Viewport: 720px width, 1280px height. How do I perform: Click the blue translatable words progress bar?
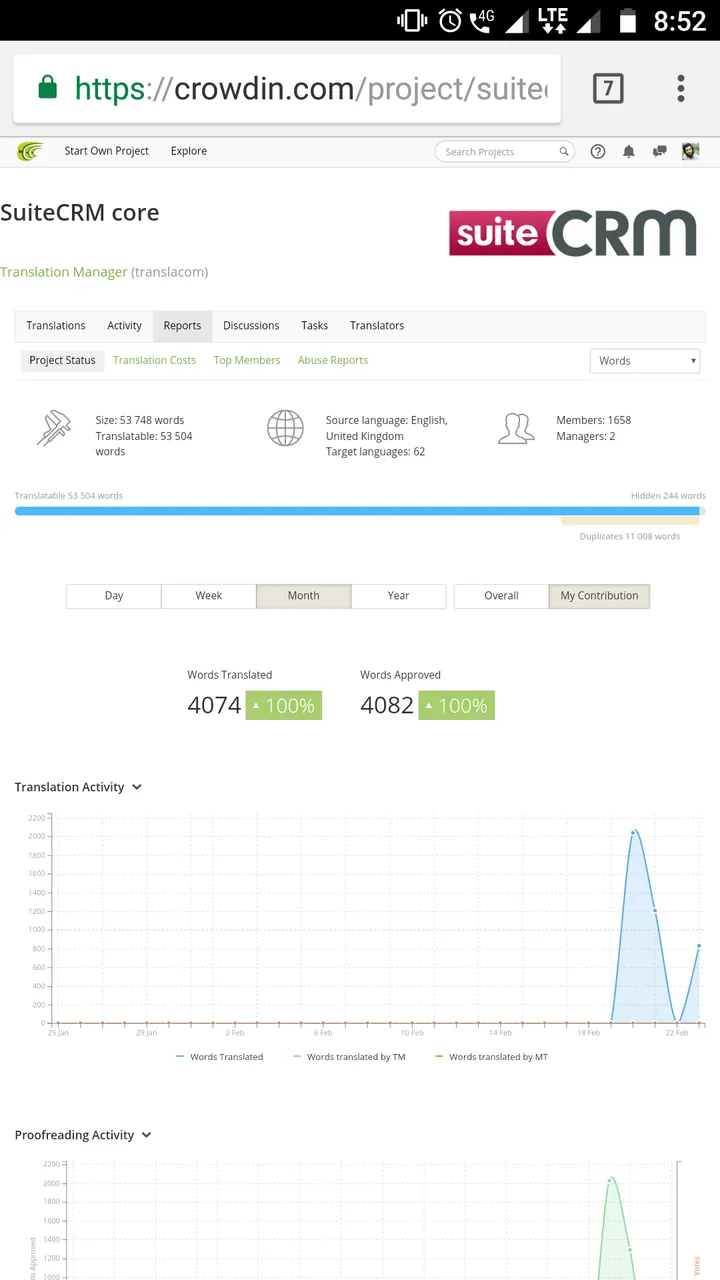coord(357,511)
